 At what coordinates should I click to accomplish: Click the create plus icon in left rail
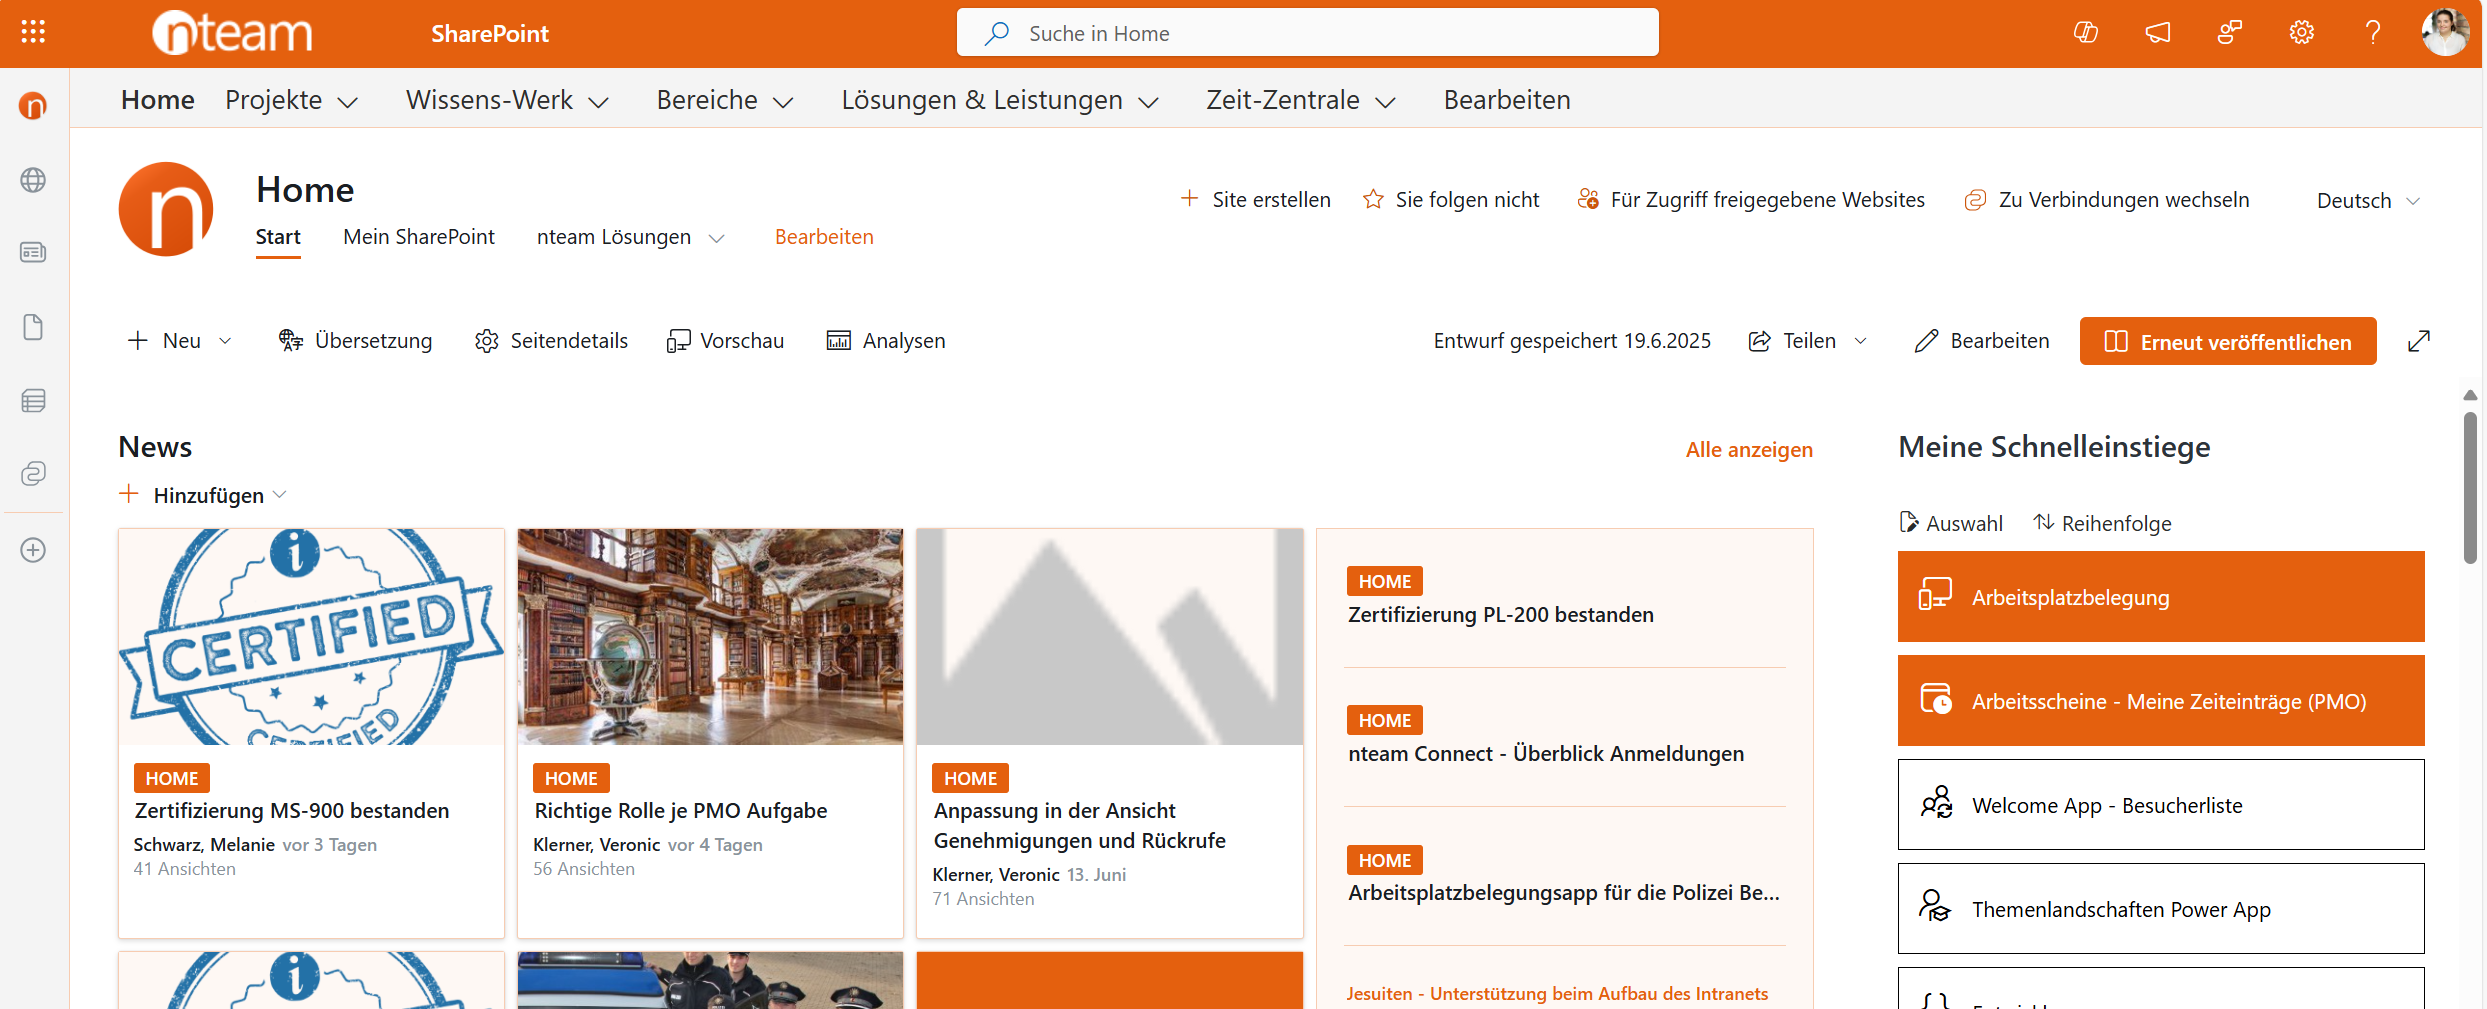(33, 550)
